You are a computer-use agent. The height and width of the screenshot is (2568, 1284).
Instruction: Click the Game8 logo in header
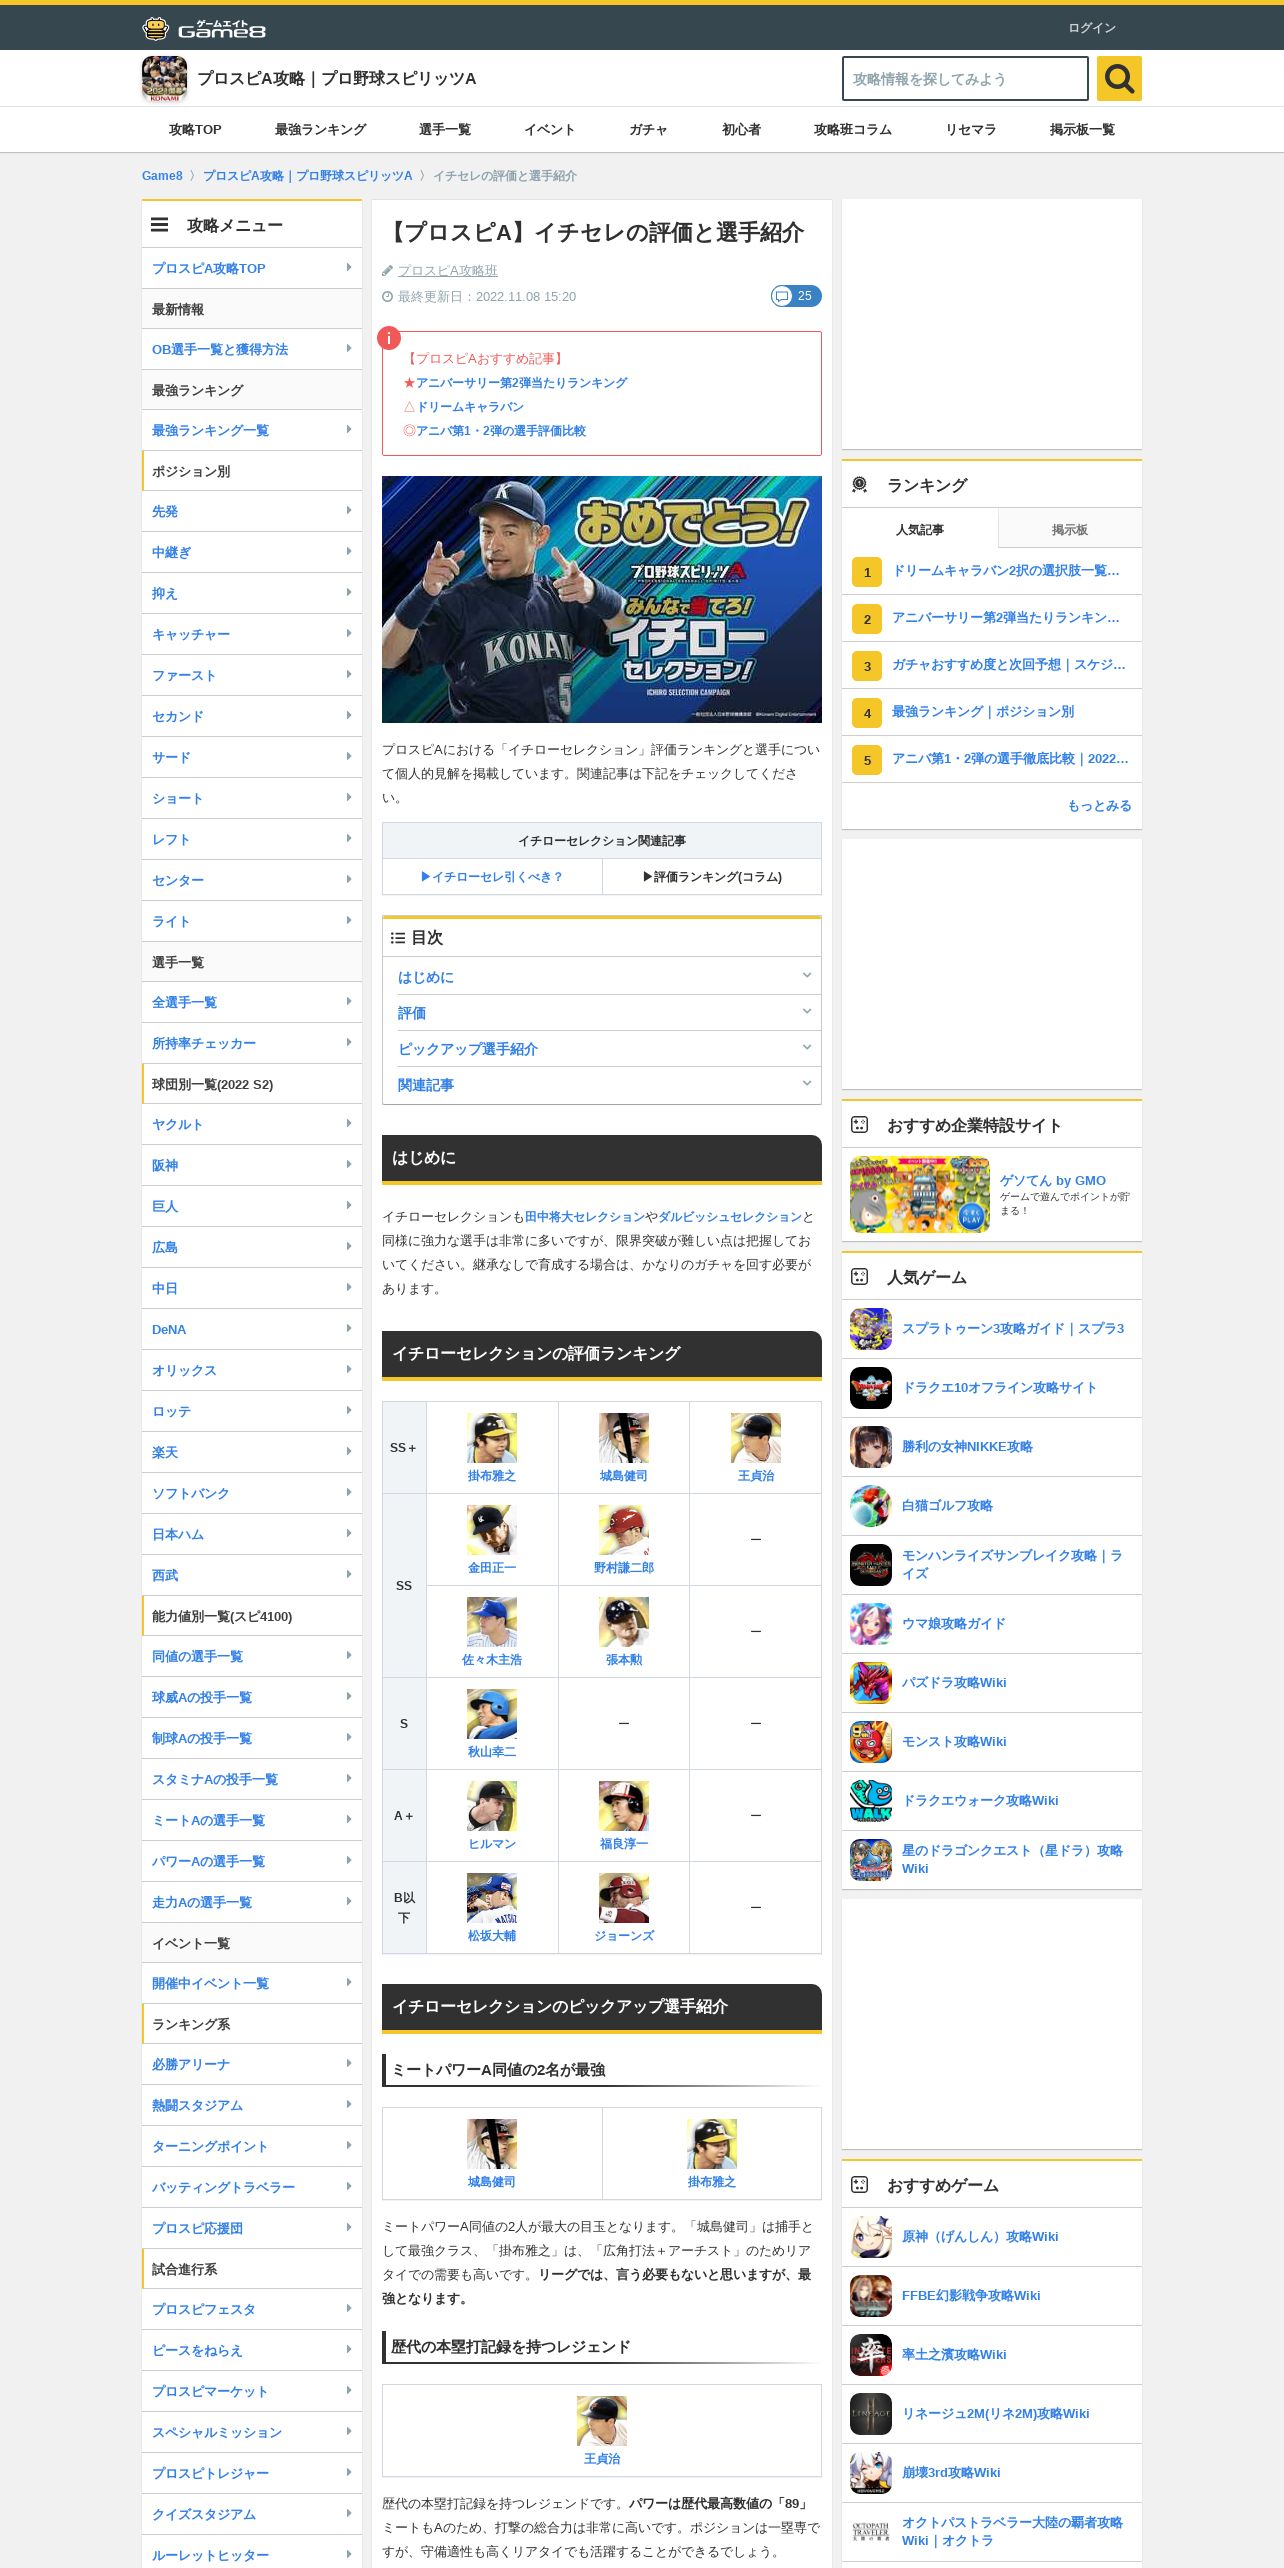tap(204, 28)
